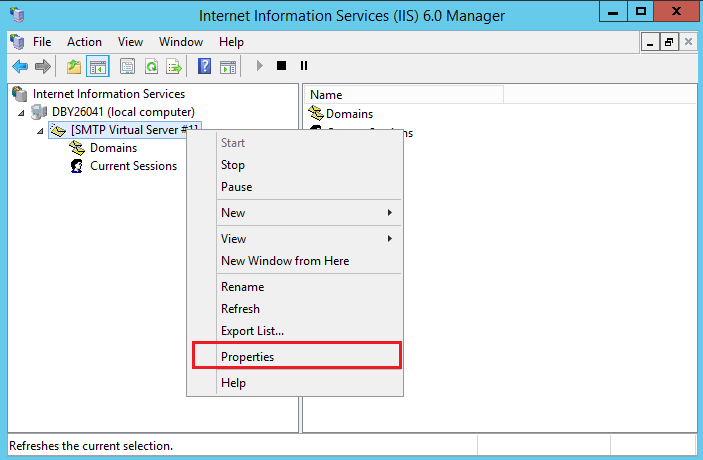This screenshot has height=460, width=703.
Task: Click the Back arrow toolbar icon
Action: [20, 66]
